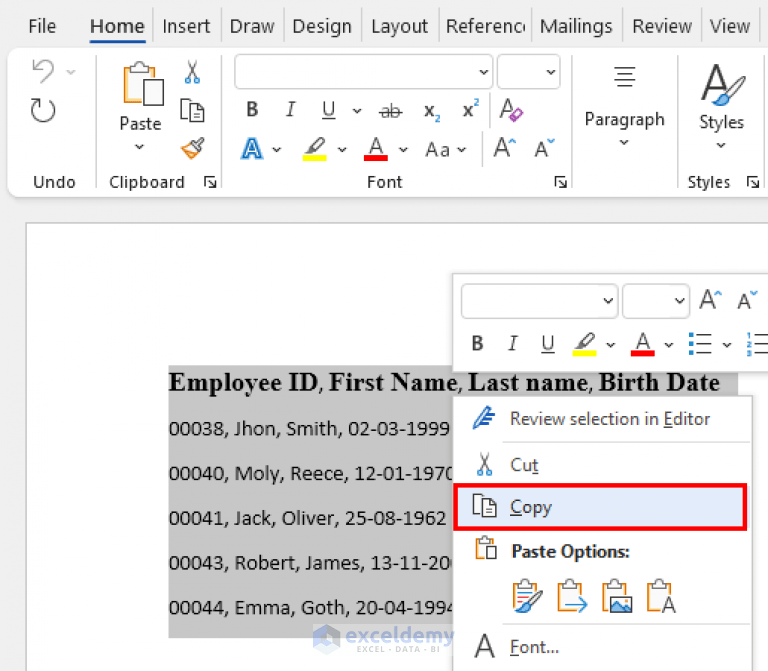Screen dimensions: 768x671
Task: Open ribbon highlight color dropdown arrow
Action: 342,149
